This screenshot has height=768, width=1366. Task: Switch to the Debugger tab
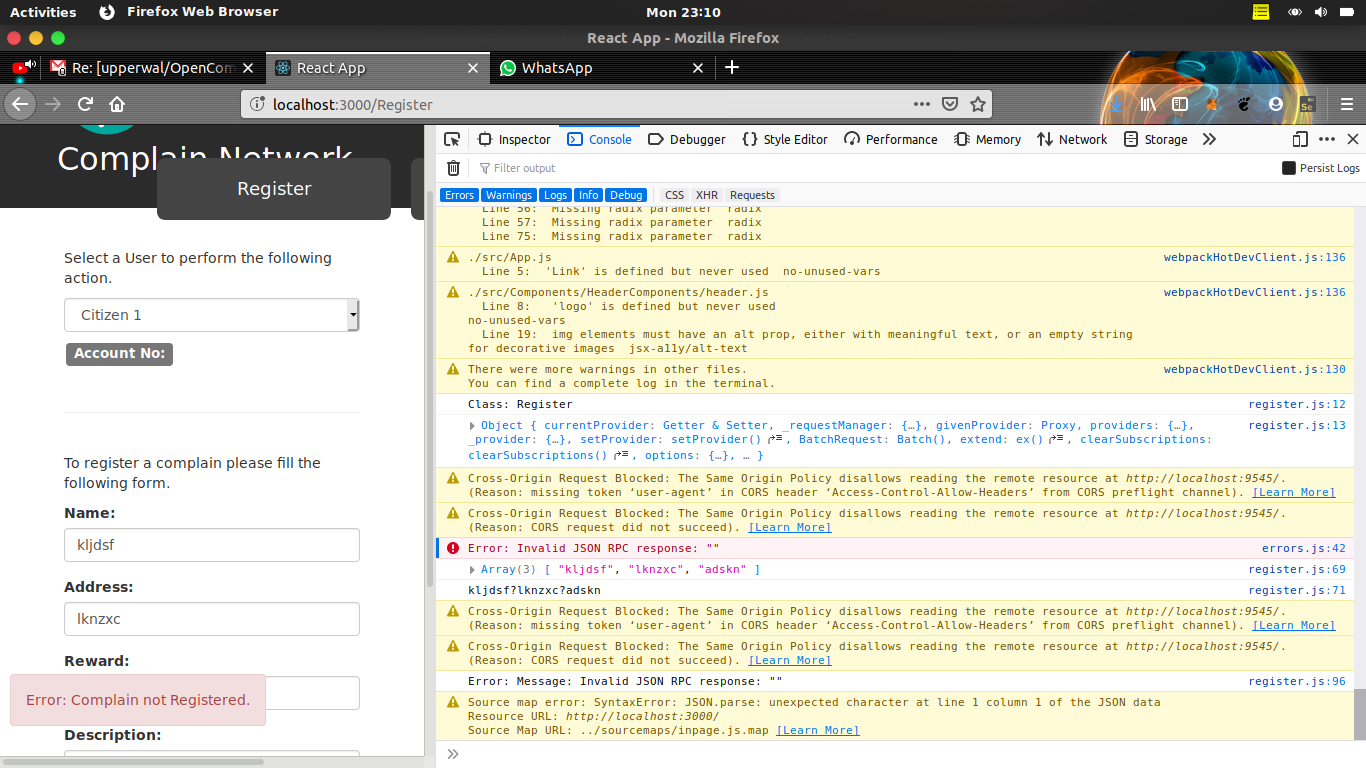[686, 139]
